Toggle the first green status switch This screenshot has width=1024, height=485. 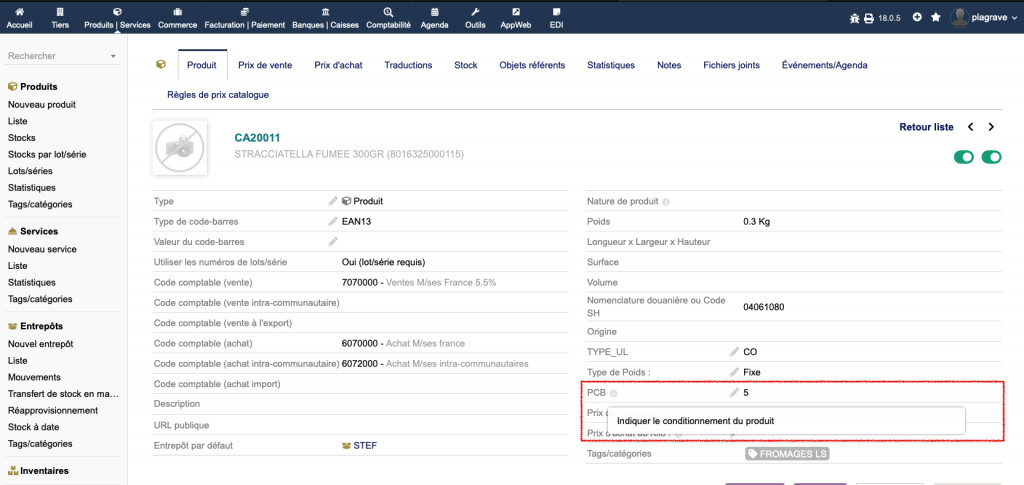(x=964, y=157)
